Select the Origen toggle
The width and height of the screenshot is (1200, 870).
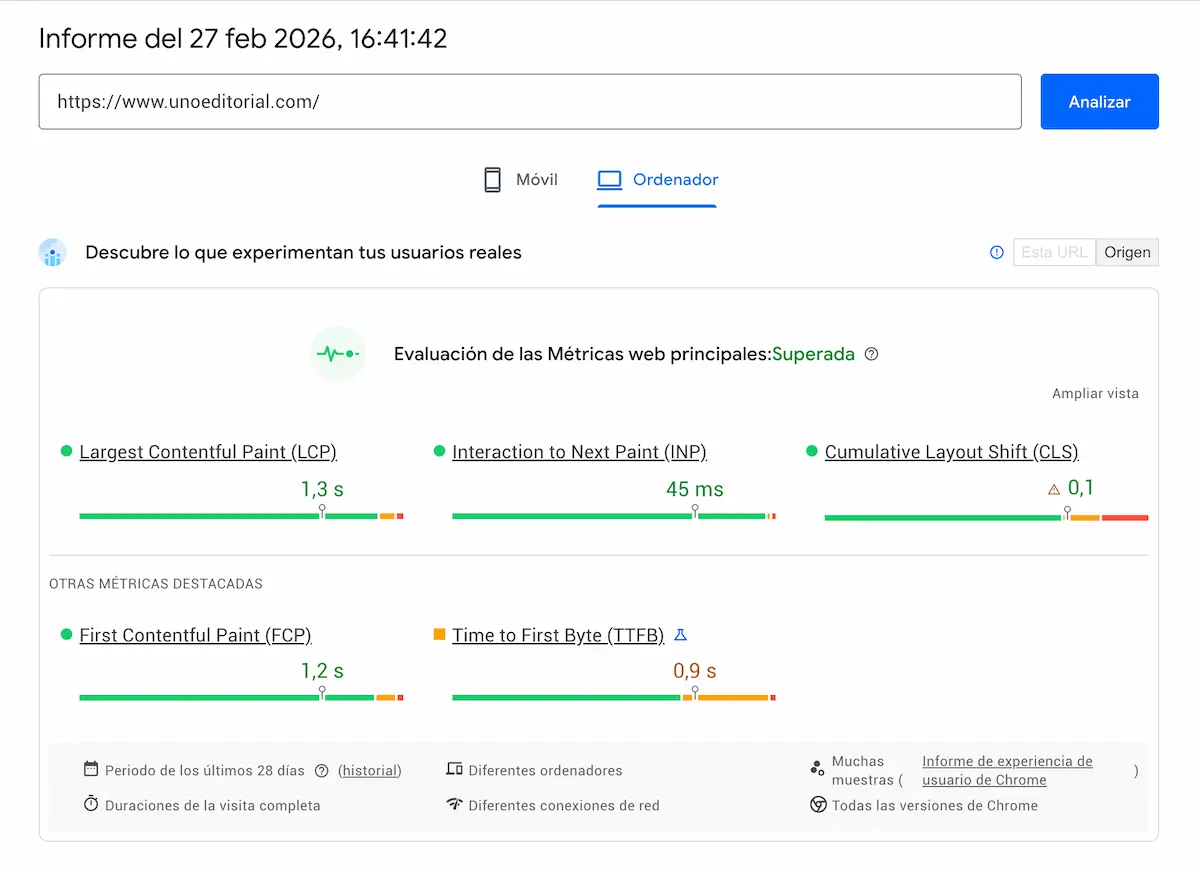(1127, 252)
